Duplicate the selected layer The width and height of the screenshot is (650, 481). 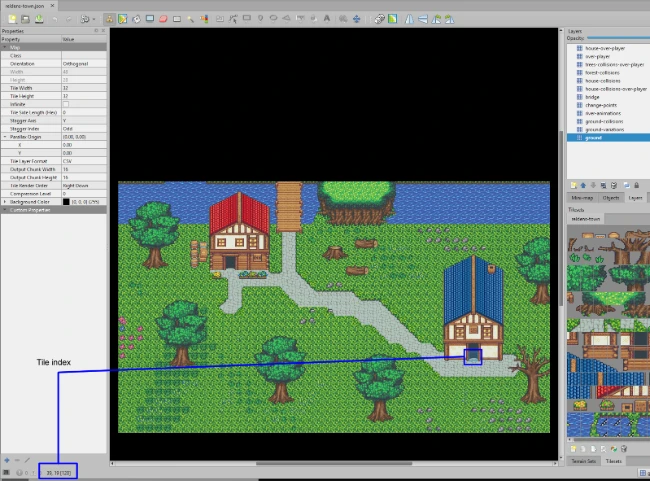603,185
